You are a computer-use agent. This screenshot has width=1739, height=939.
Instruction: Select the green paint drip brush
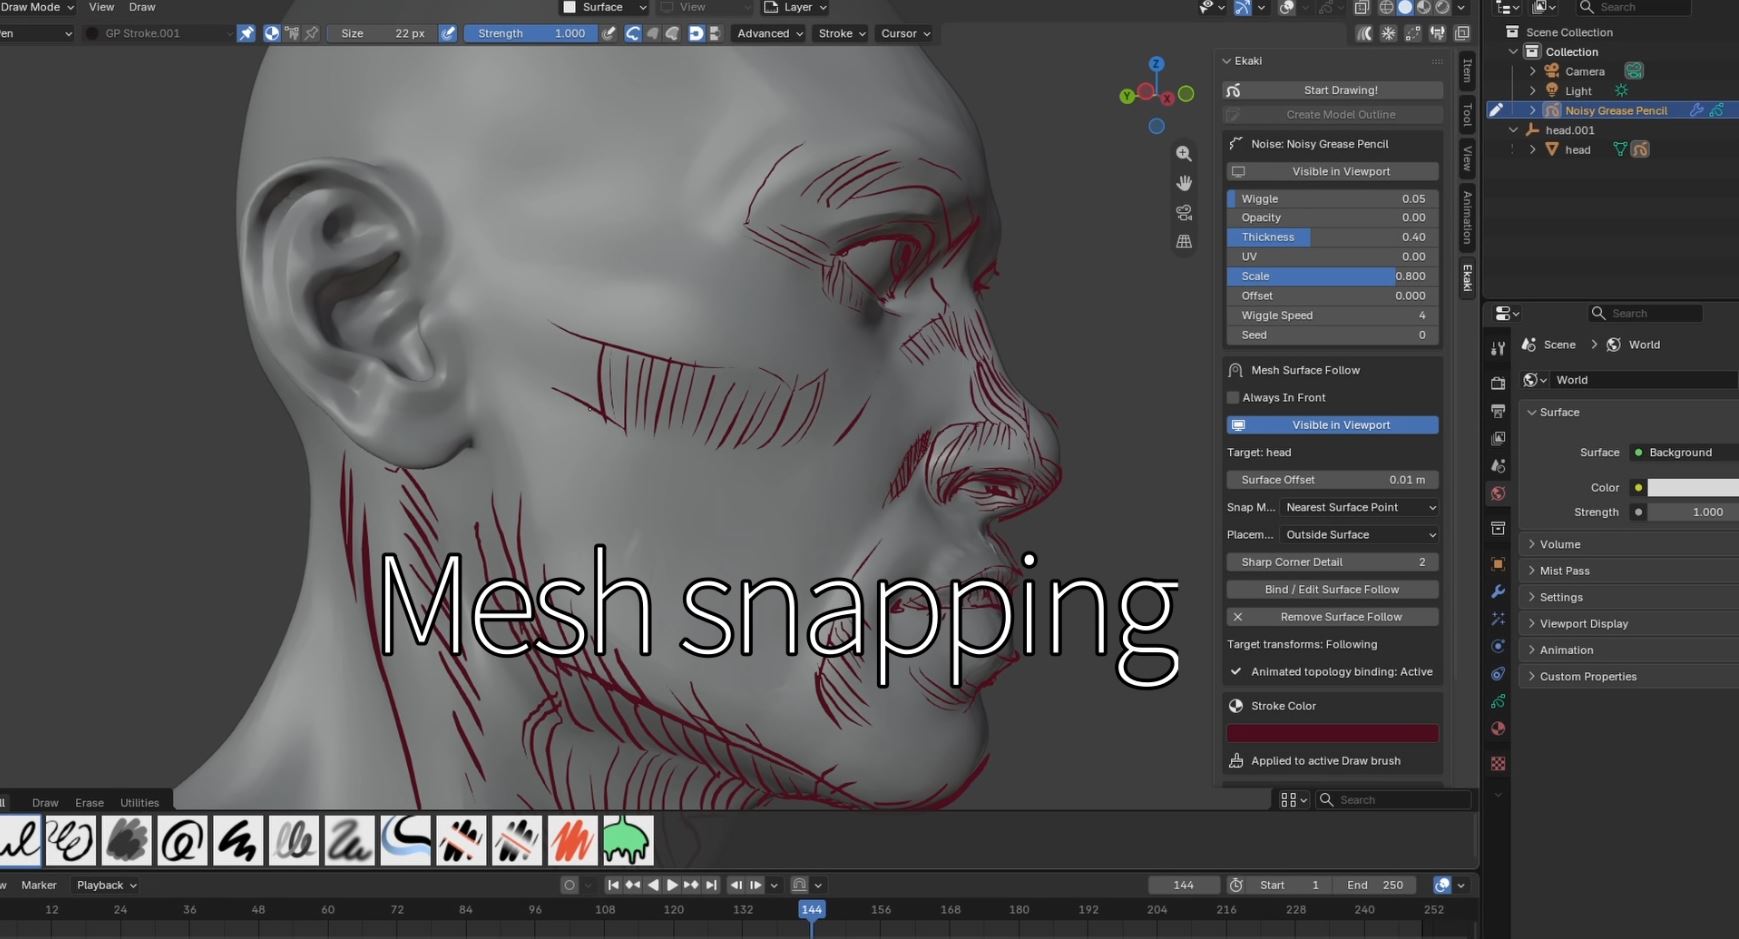click(x=628, y=840)
